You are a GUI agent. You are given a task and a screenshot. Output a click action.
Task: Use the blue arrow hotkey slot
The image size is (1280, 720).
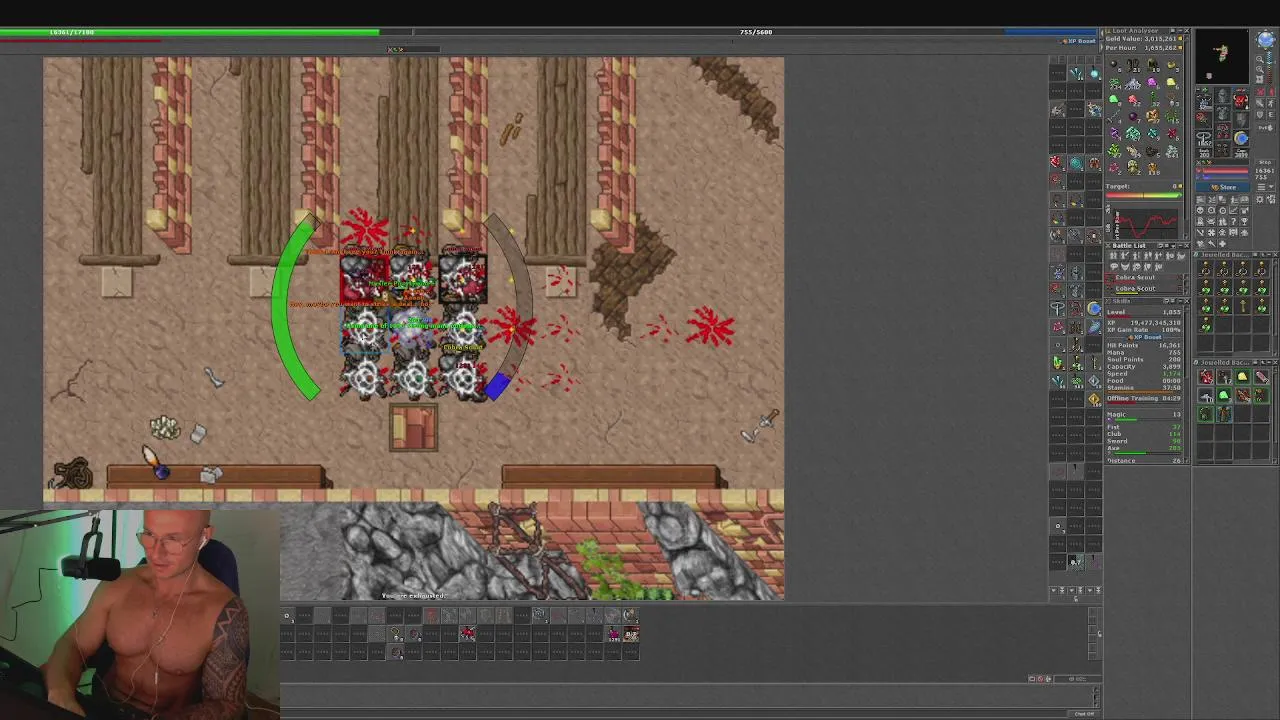[1094, 326]
